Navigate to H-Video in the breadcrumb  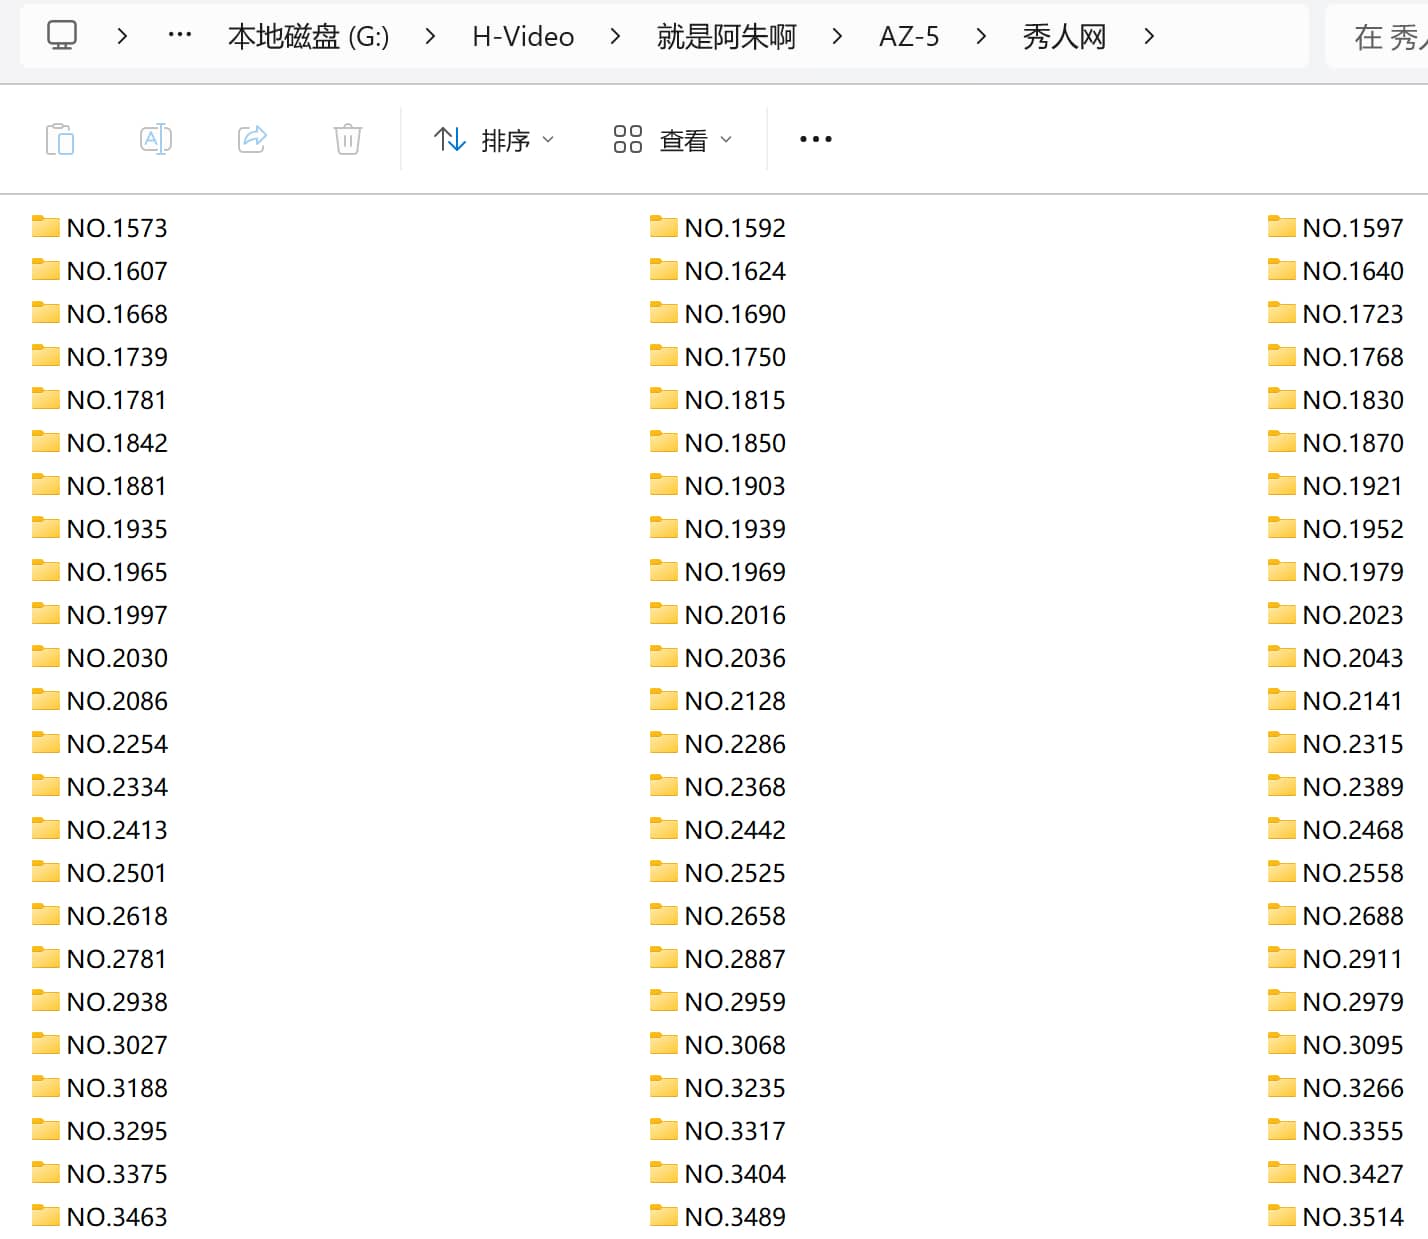521,35
